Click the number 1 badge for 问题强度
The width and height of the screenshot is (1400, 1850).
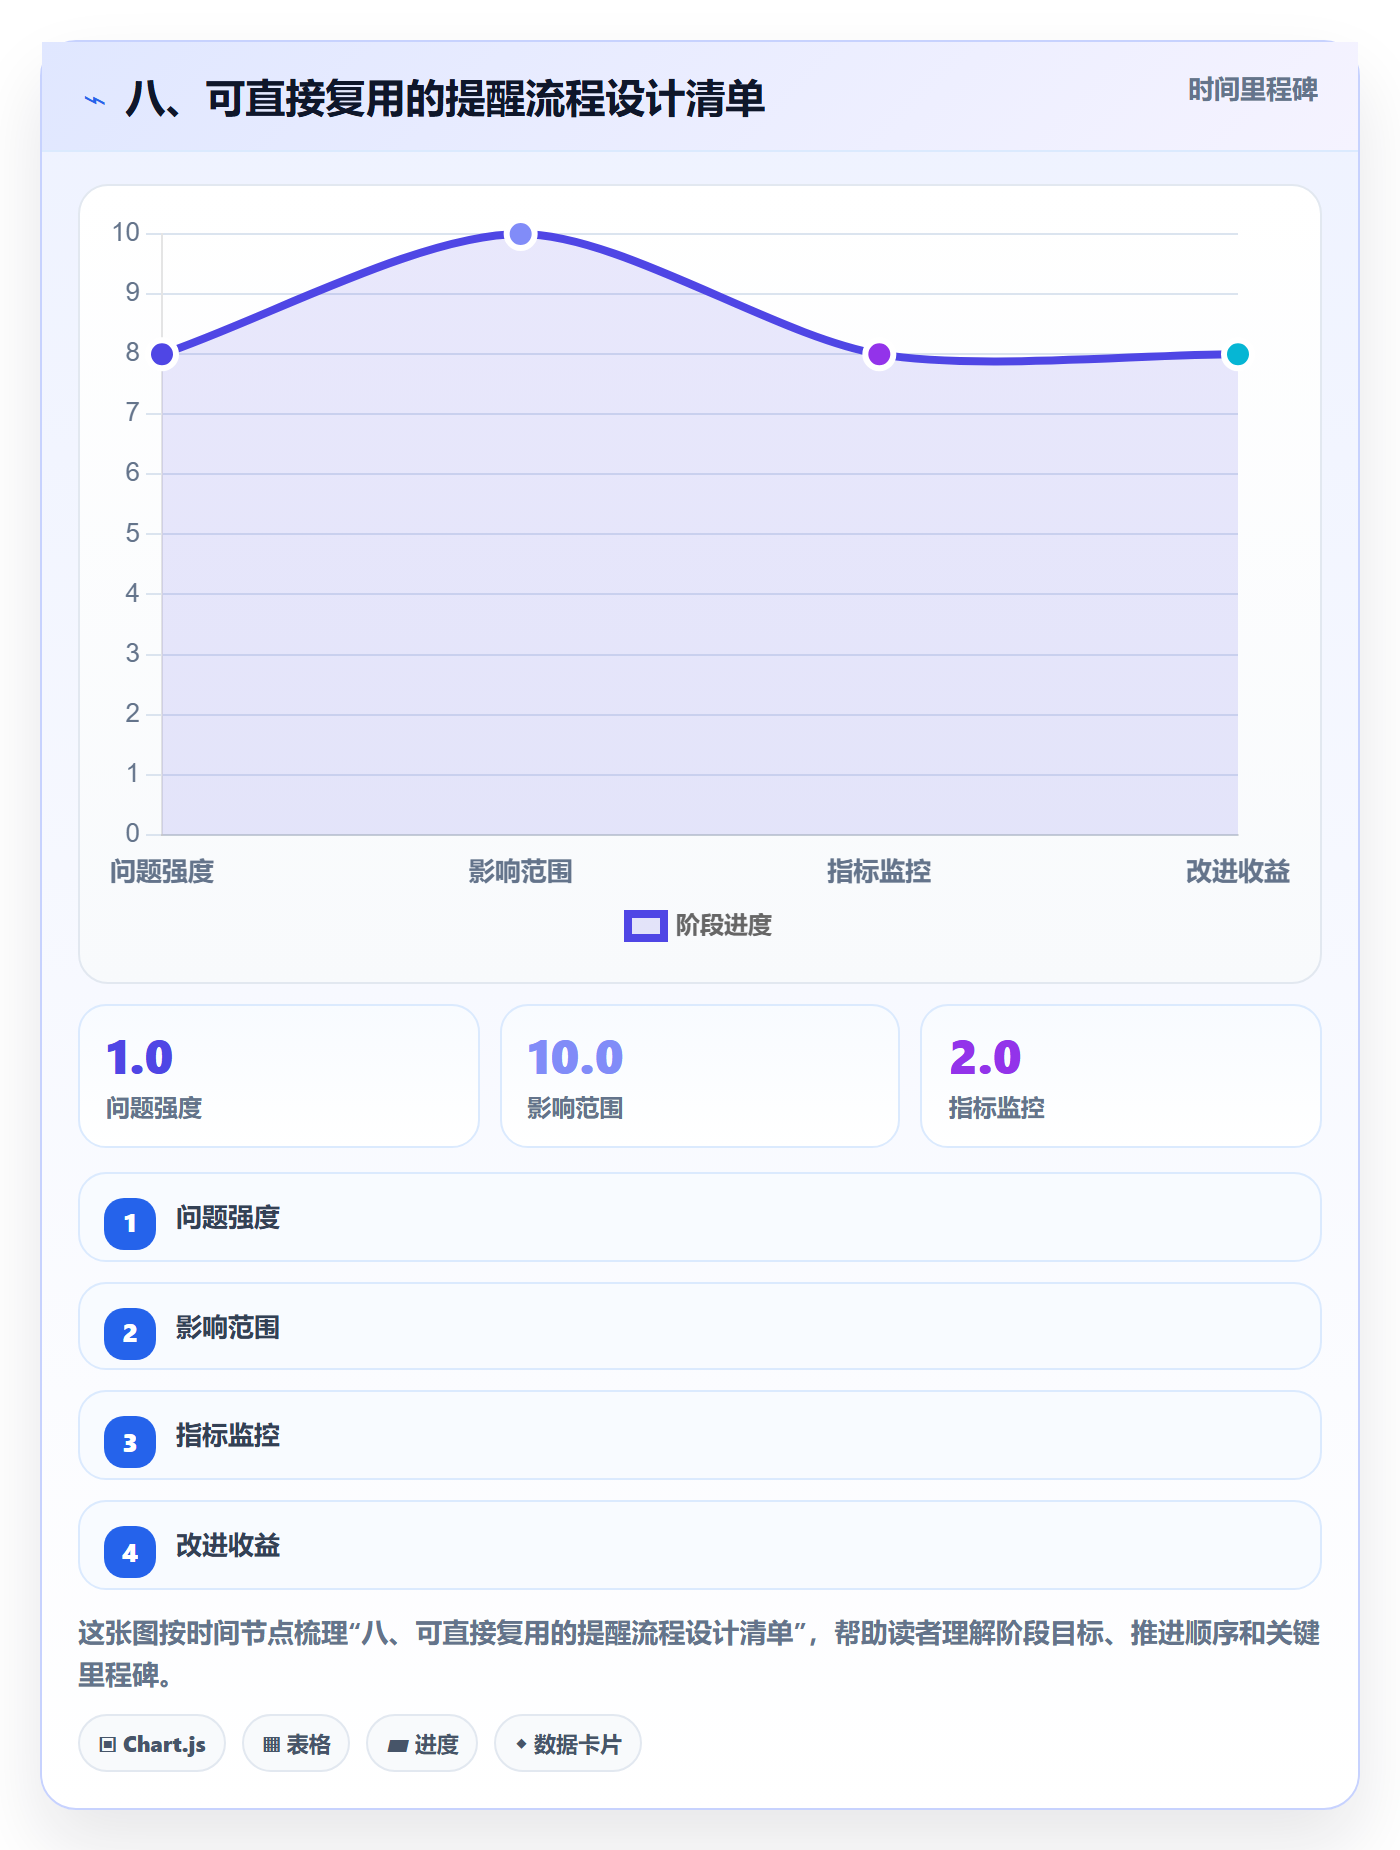pyautogui.click(x=130, y=1223)
